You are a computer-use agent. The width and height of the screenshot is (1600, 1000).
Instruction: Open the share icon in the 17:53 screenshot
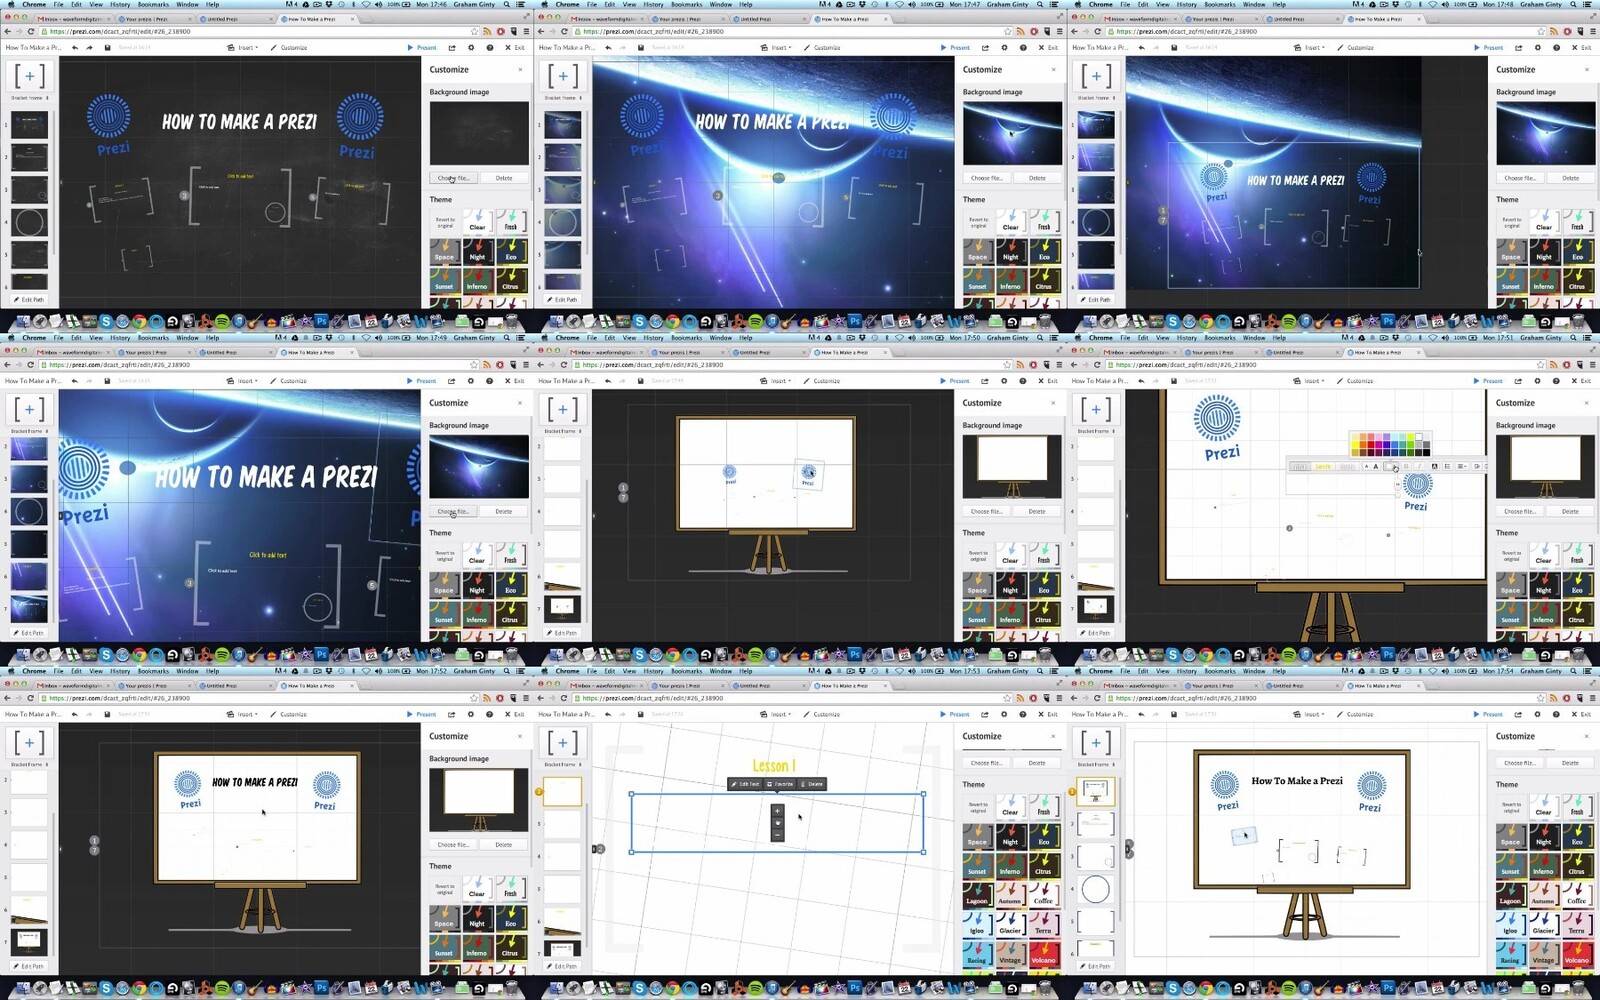[984, 714]
